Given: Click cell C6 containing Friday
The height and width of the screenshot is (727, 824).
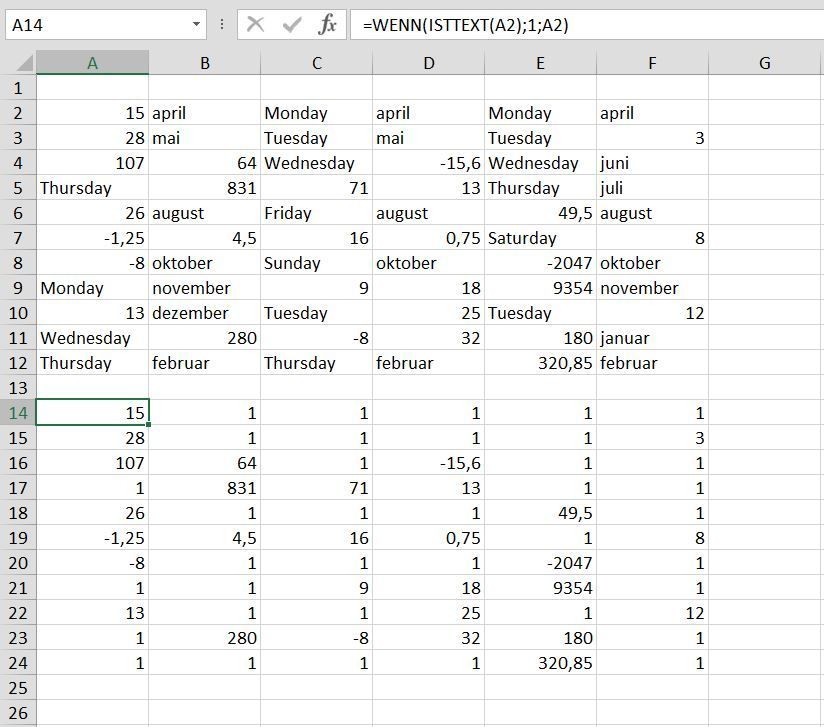Looking at the screenshot, I should (316, 213).
